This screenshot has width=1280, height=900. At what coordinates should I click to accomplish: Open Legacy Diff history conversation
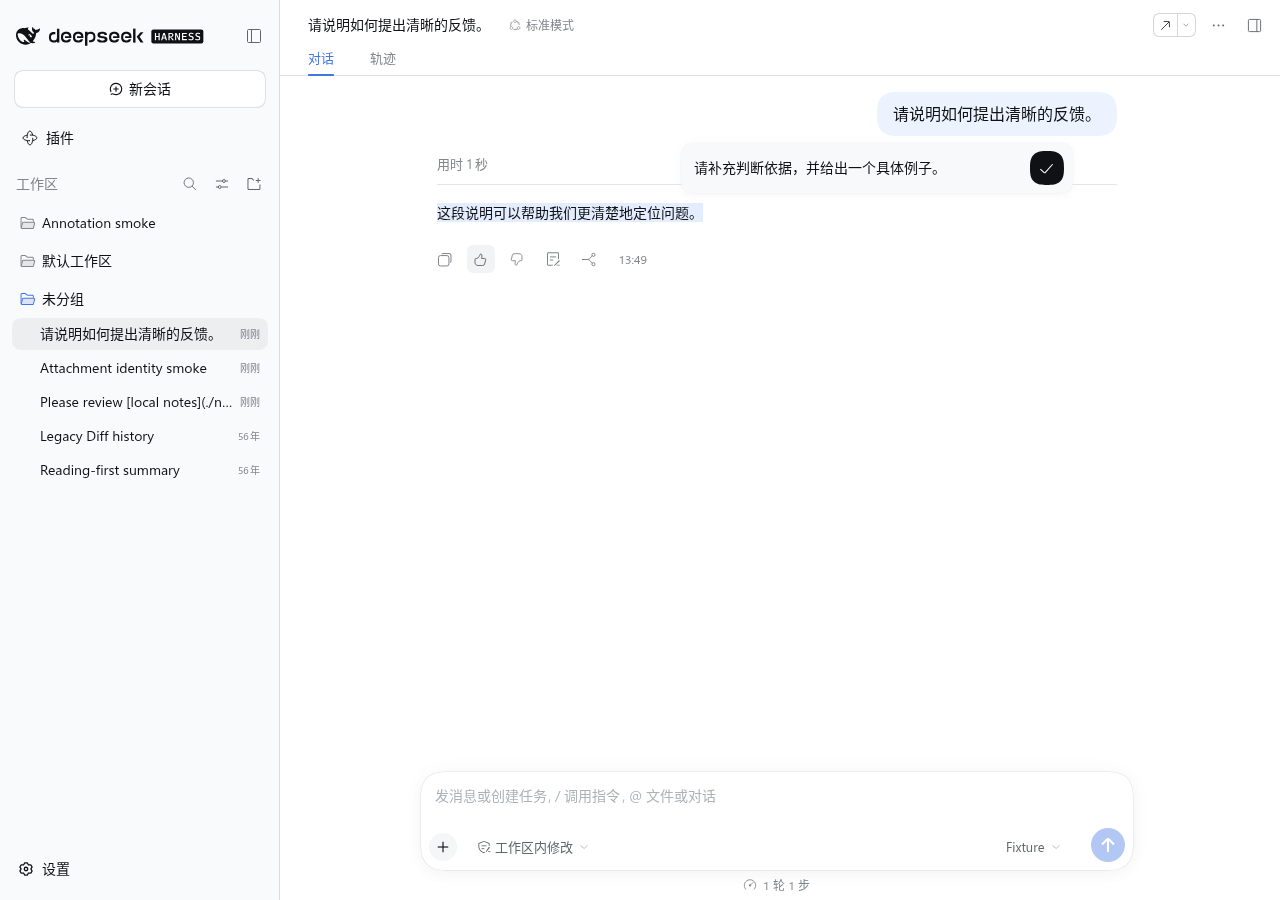point(140,436)
